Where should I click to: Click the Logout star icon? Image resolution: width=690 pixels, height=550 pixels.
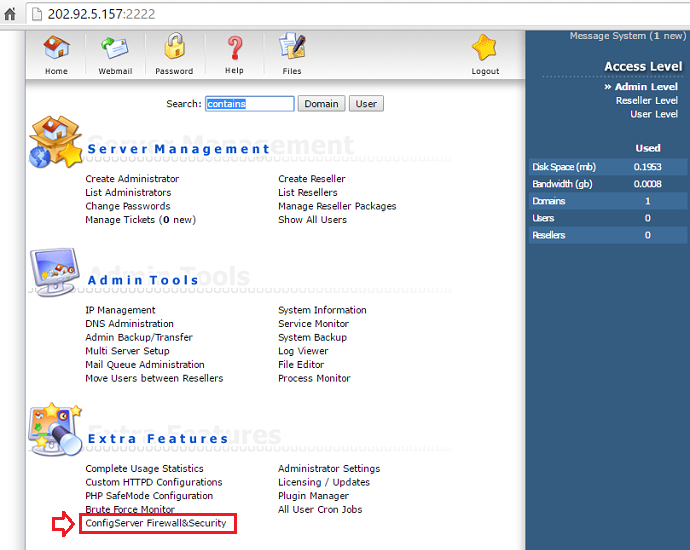[x=484, y=48]
